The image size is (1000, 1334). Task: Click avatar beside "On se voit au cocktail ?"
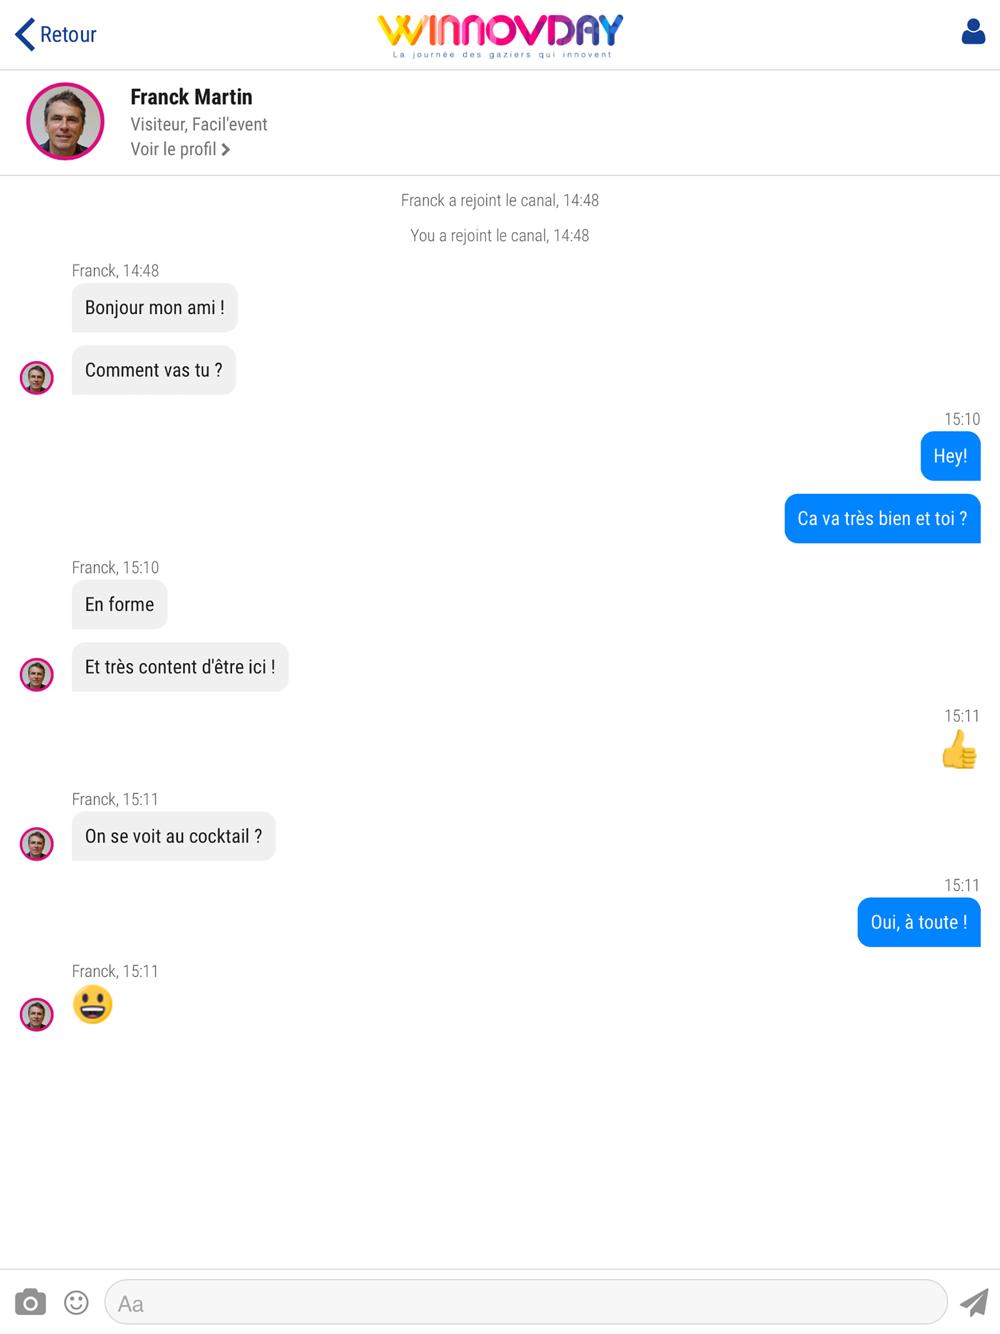point(37,844)
